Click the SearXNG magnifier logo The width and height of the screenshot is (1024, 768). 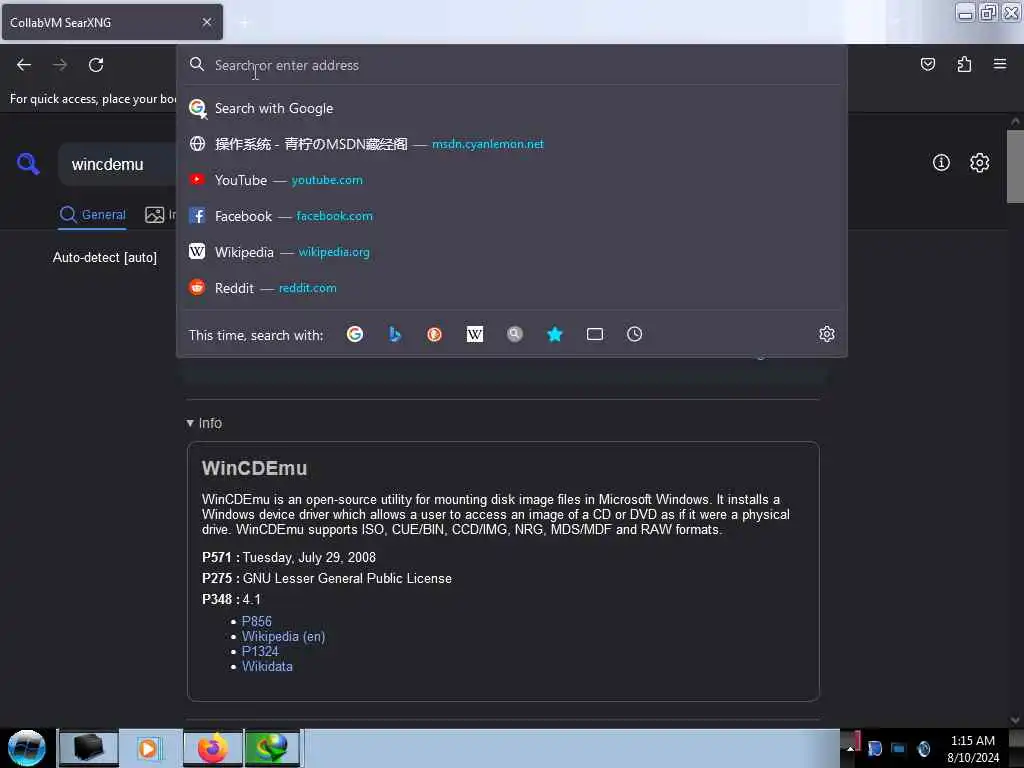[x=28, y=163]
